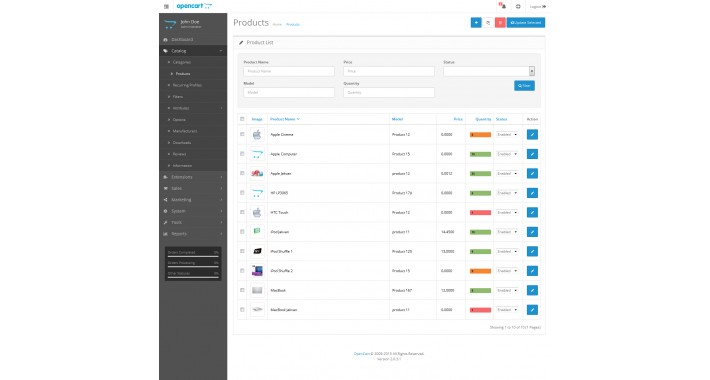Click MacBook green quantity bar

(480, 290)
